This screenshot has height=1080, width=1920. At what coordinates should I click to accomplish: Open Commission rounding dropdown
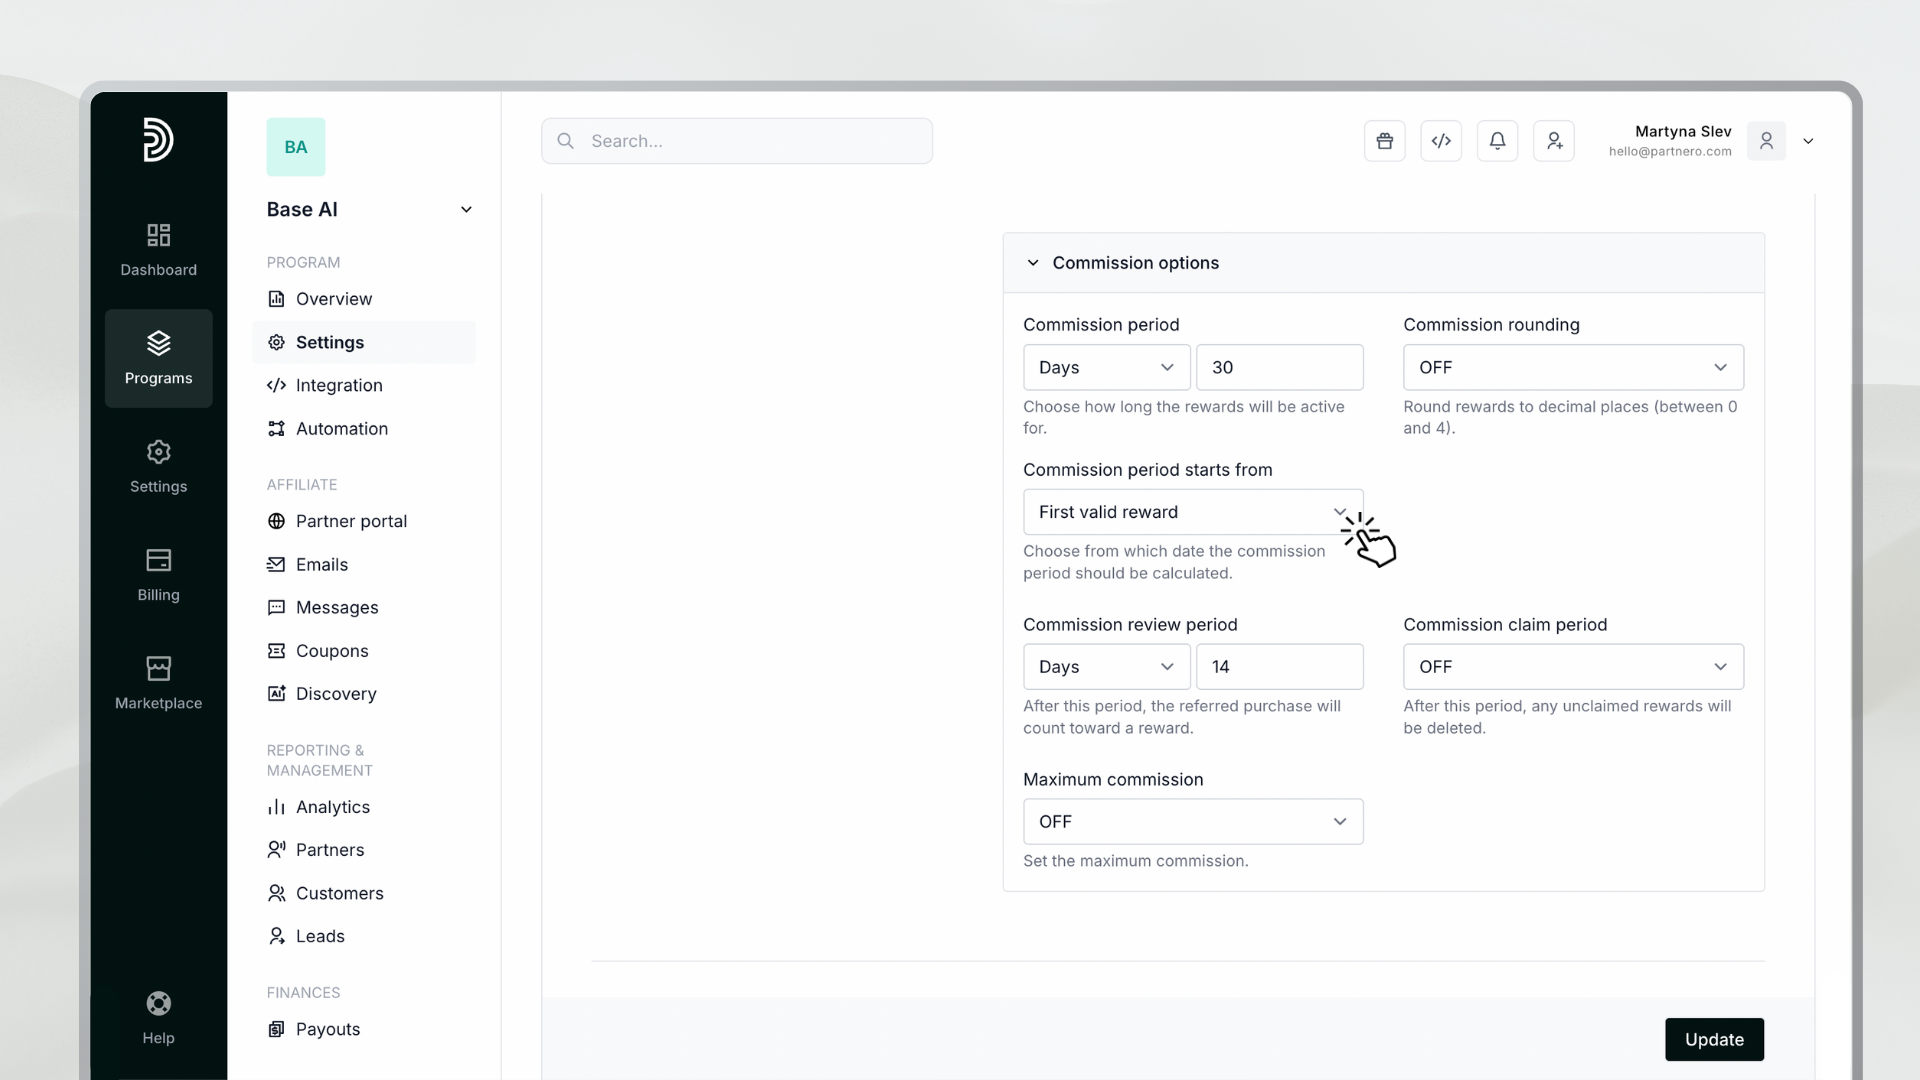point(1572,367)
